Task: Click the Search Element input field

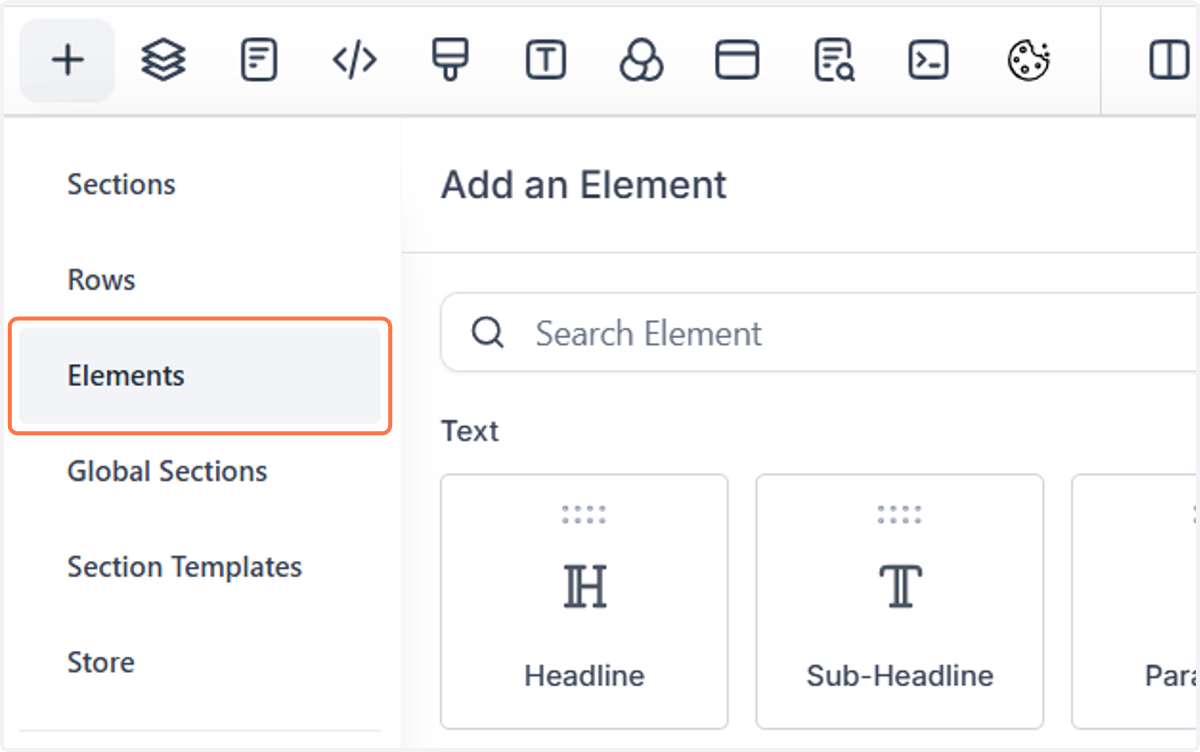Action: coord(820,332)
